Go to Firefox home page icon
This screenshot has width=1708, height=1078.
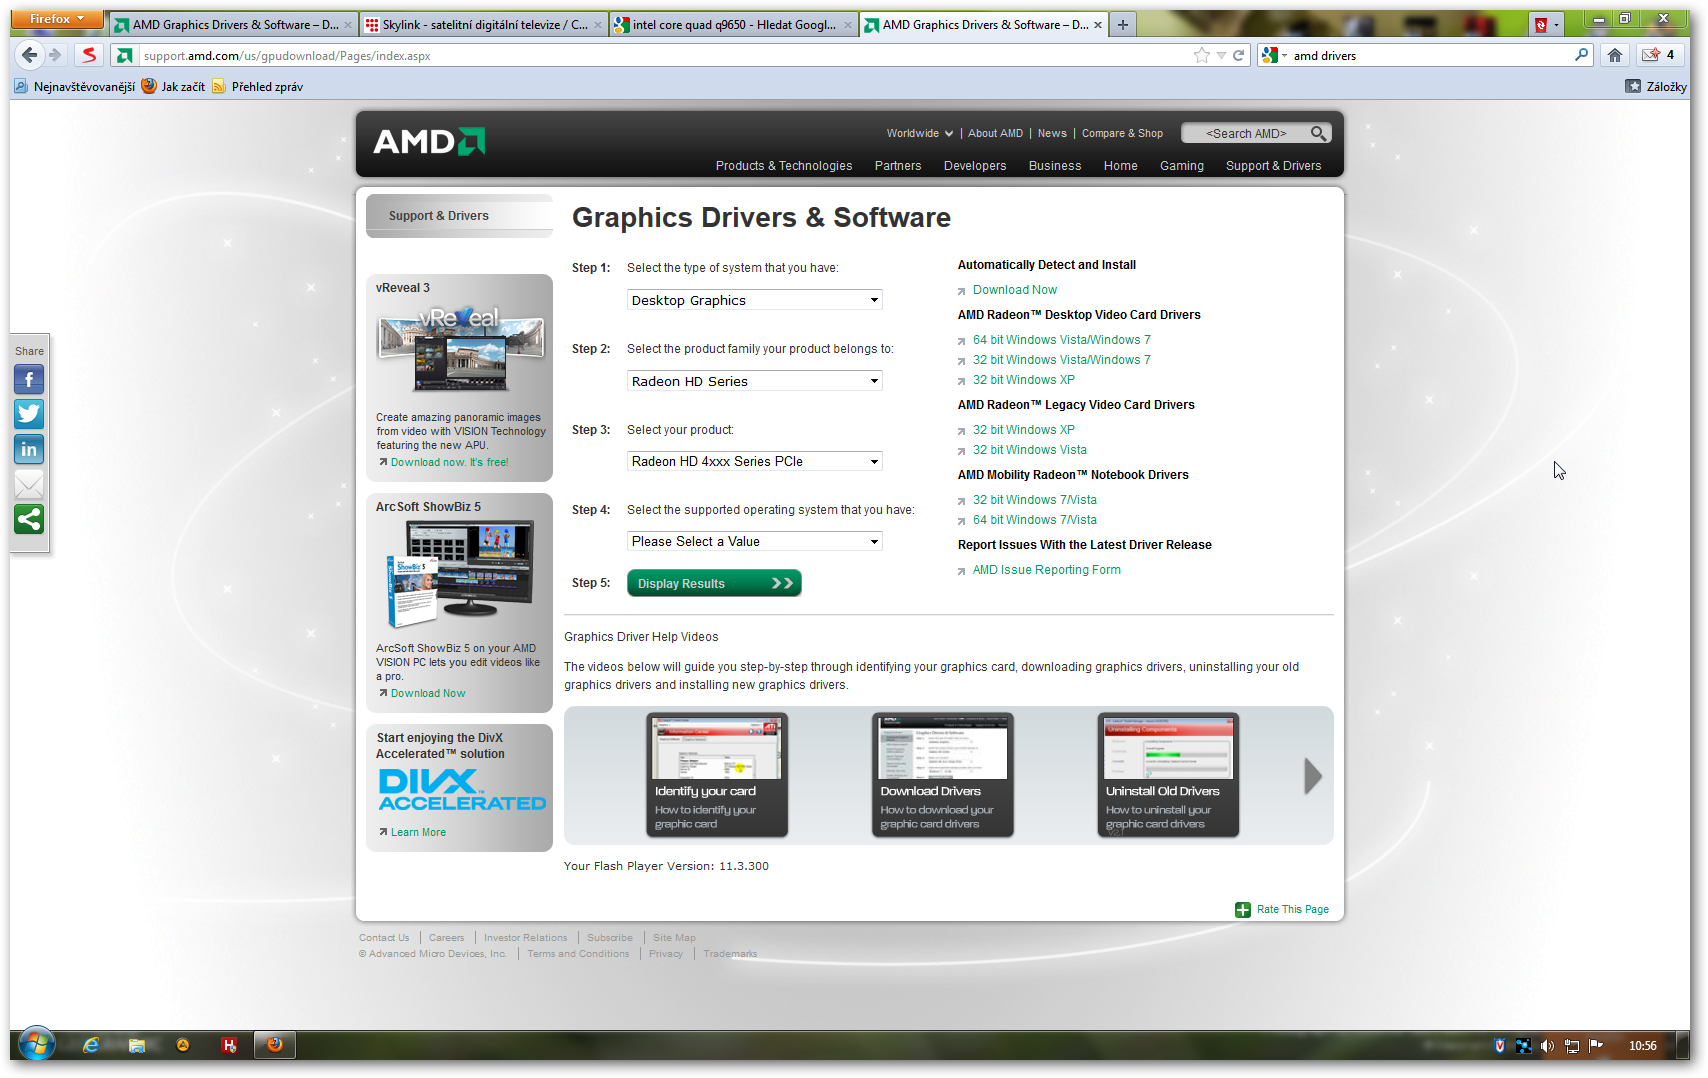click(1614, 56)
